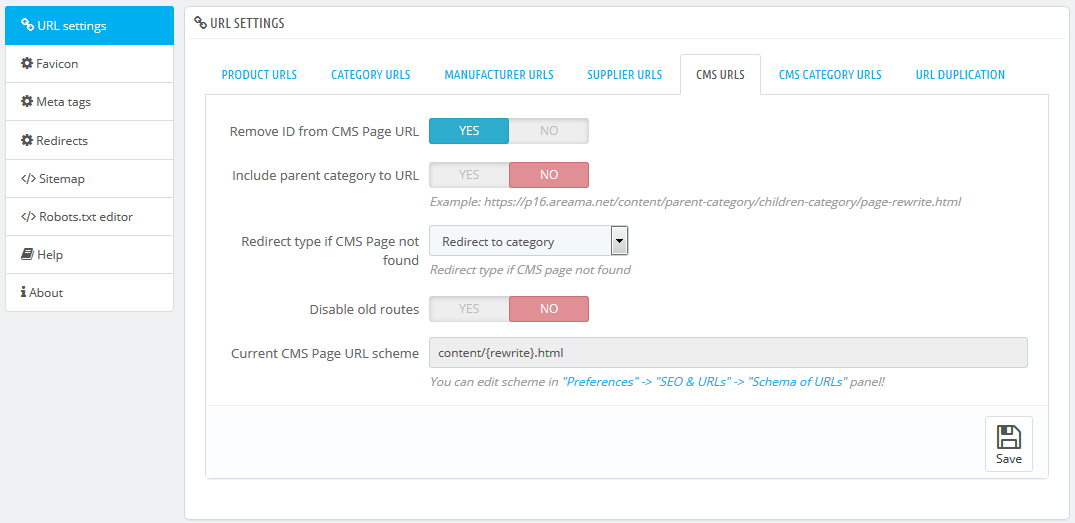1075x523 pixels.
Task: Go to the Supplier URLs tab
Action: [624, 75]
